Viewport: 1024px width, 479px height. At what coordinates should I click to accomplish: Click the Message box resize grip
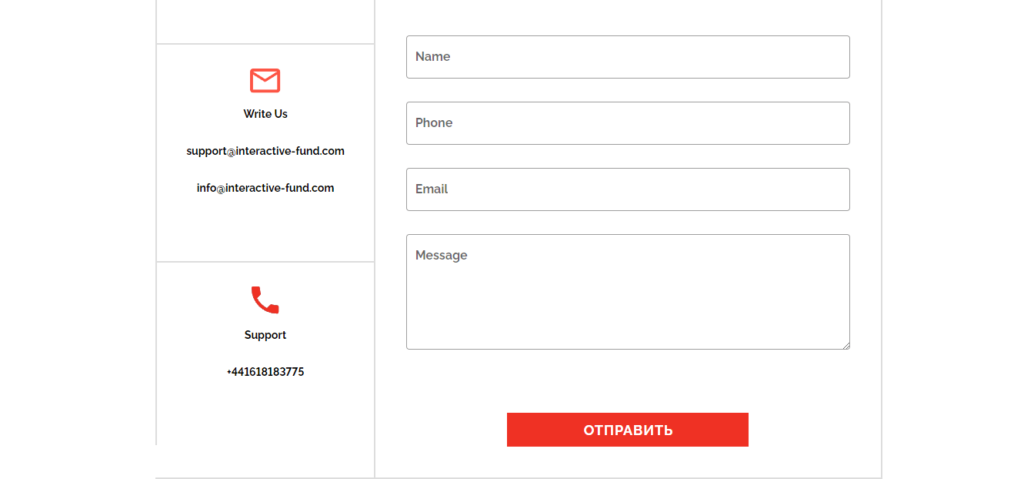coord(846,346)
